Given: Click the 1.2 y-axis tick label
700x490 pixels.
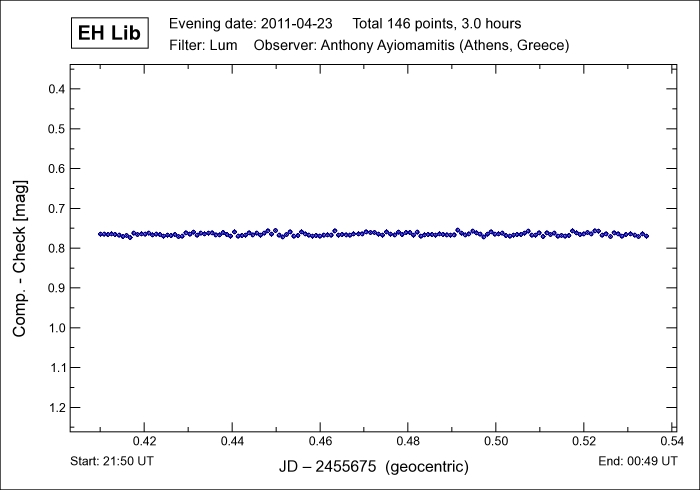Looking at the screenshot, I should pos(57,408).
